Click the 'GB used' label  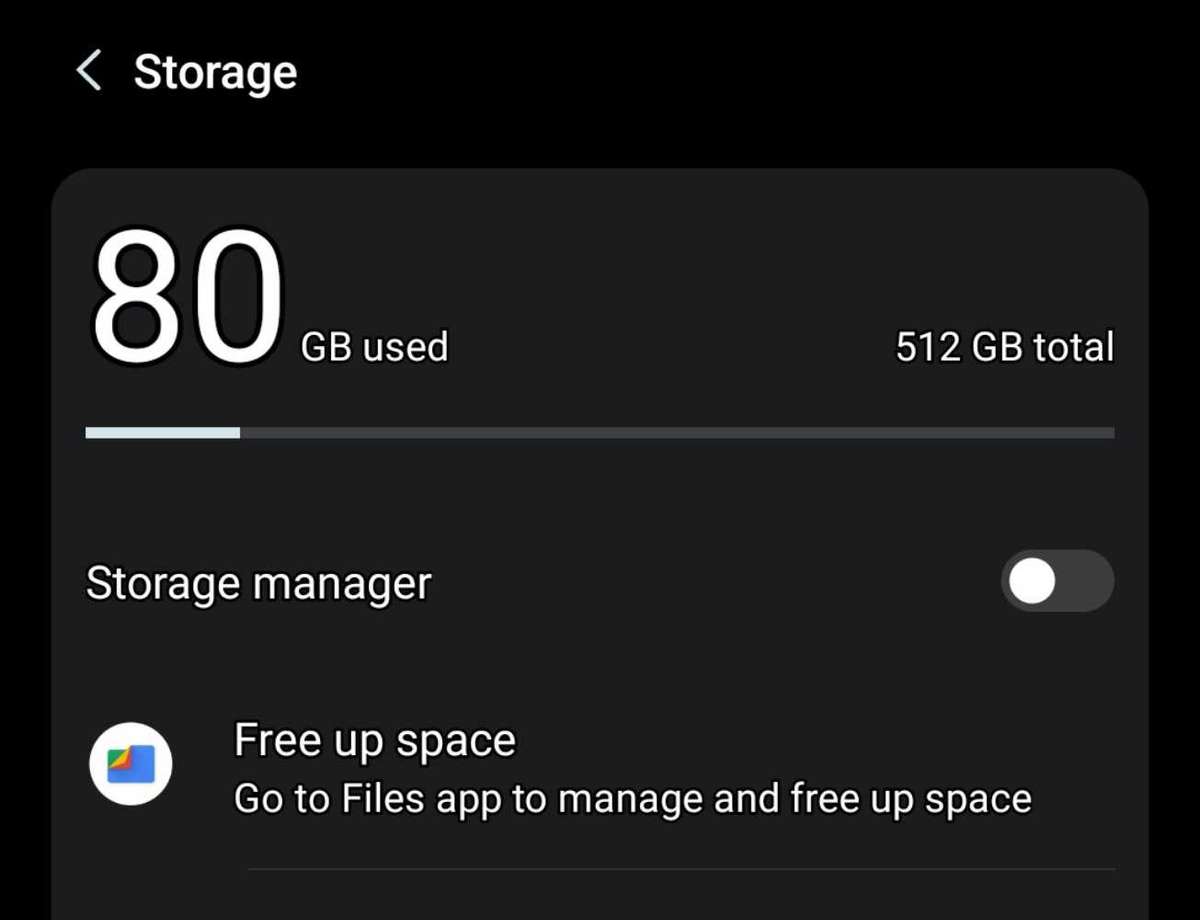[375, 347]
